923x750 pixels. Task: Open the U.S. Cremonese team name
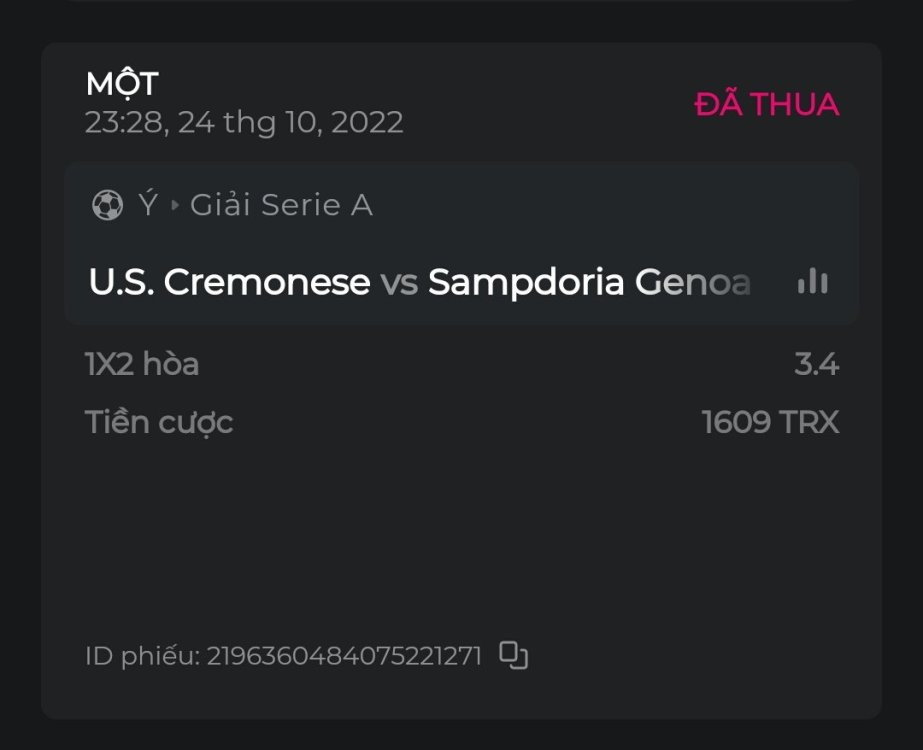(229, 283)
